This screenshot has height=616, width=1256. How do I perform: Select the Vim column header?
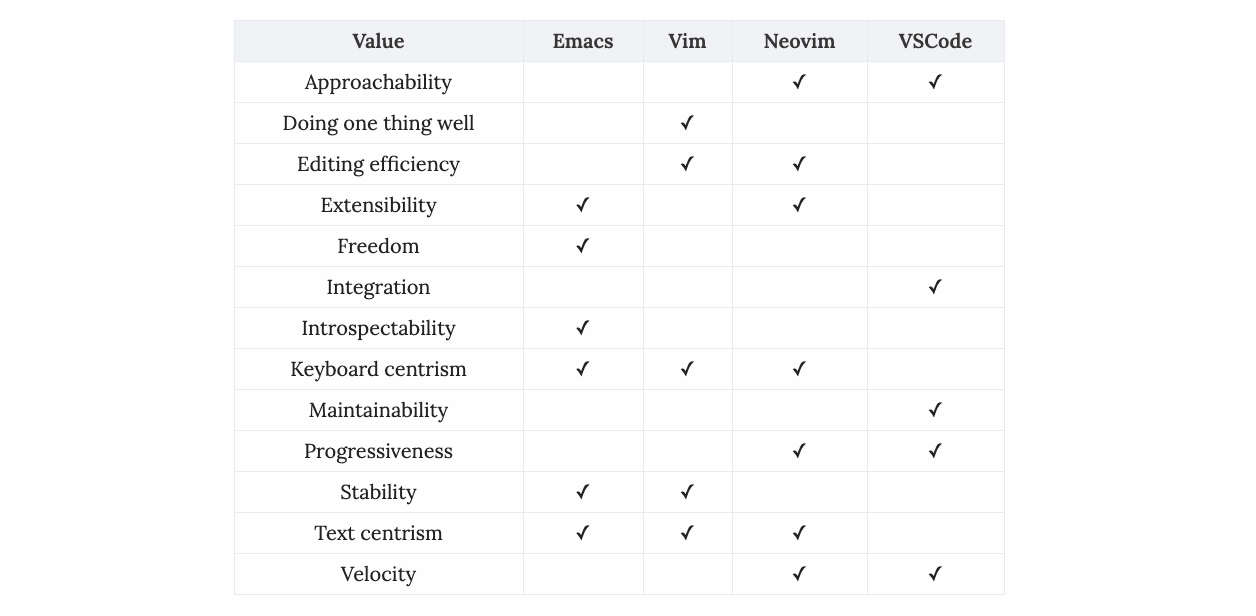point(687,41)
